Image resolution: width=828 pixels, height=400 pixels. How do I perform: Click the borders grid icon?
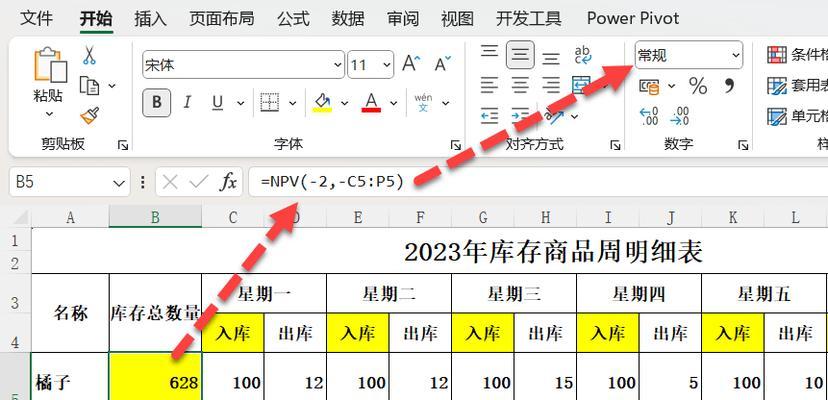coord(270,103)
